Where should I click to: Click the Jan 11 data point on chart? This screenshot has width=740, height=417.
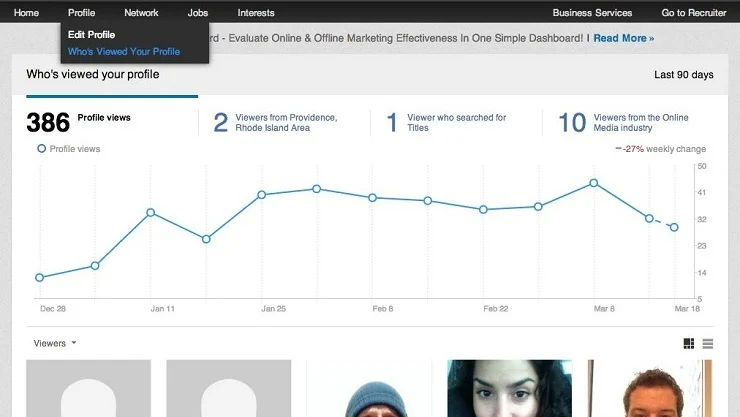pos(151,212)
